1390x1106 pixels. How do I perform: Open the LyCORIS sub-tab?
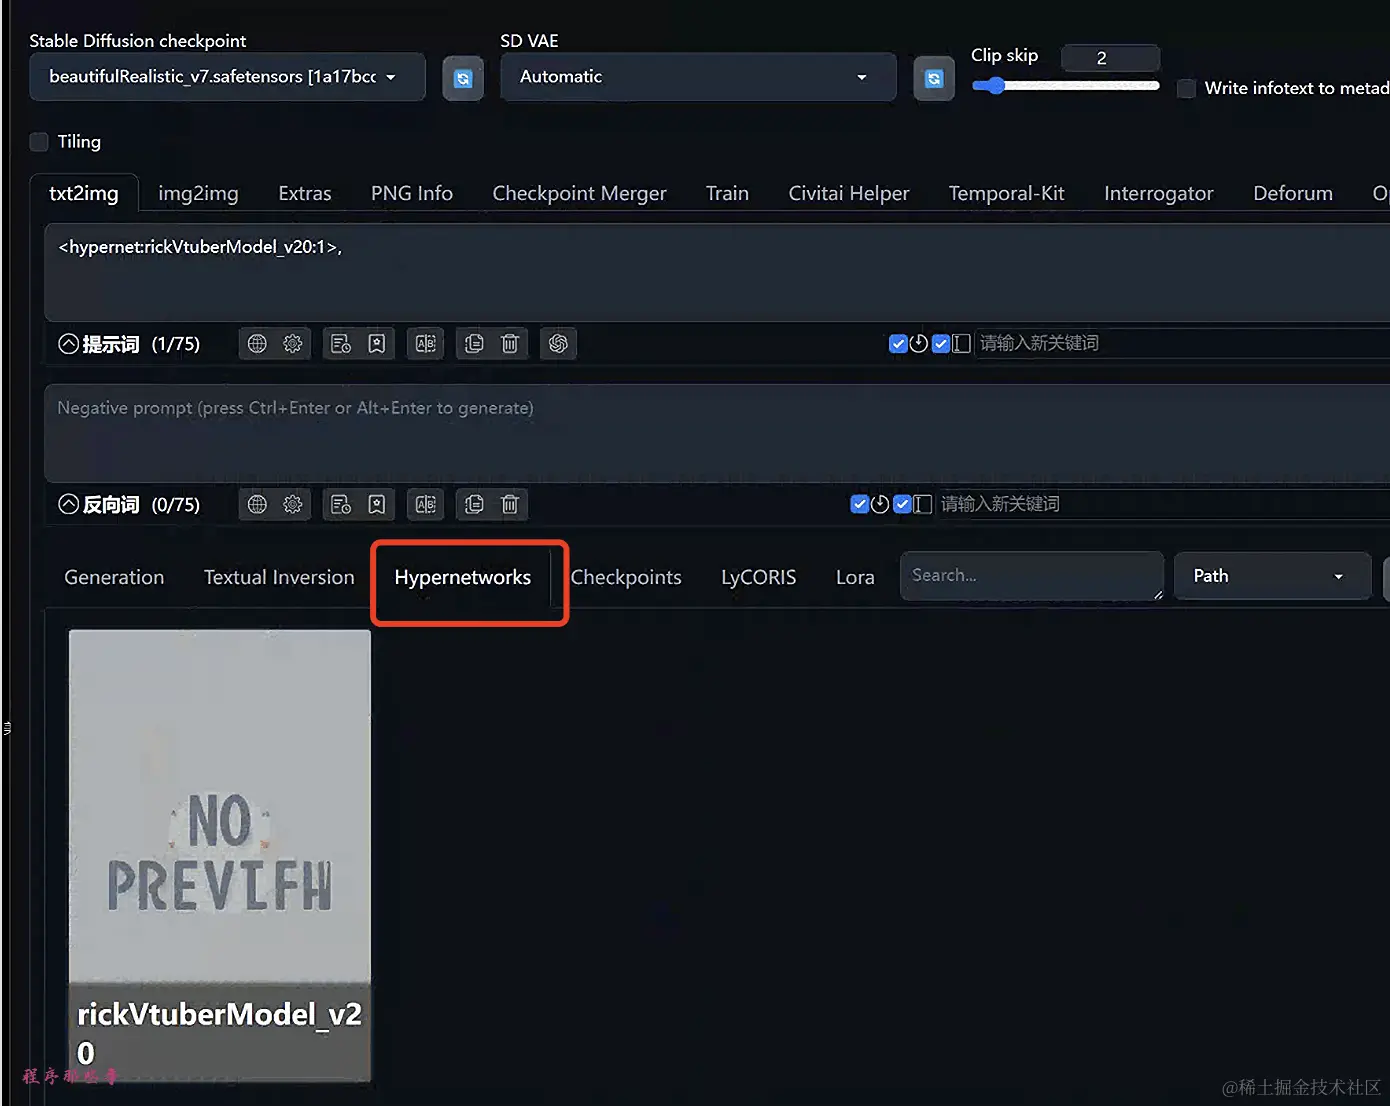(759, 577)
